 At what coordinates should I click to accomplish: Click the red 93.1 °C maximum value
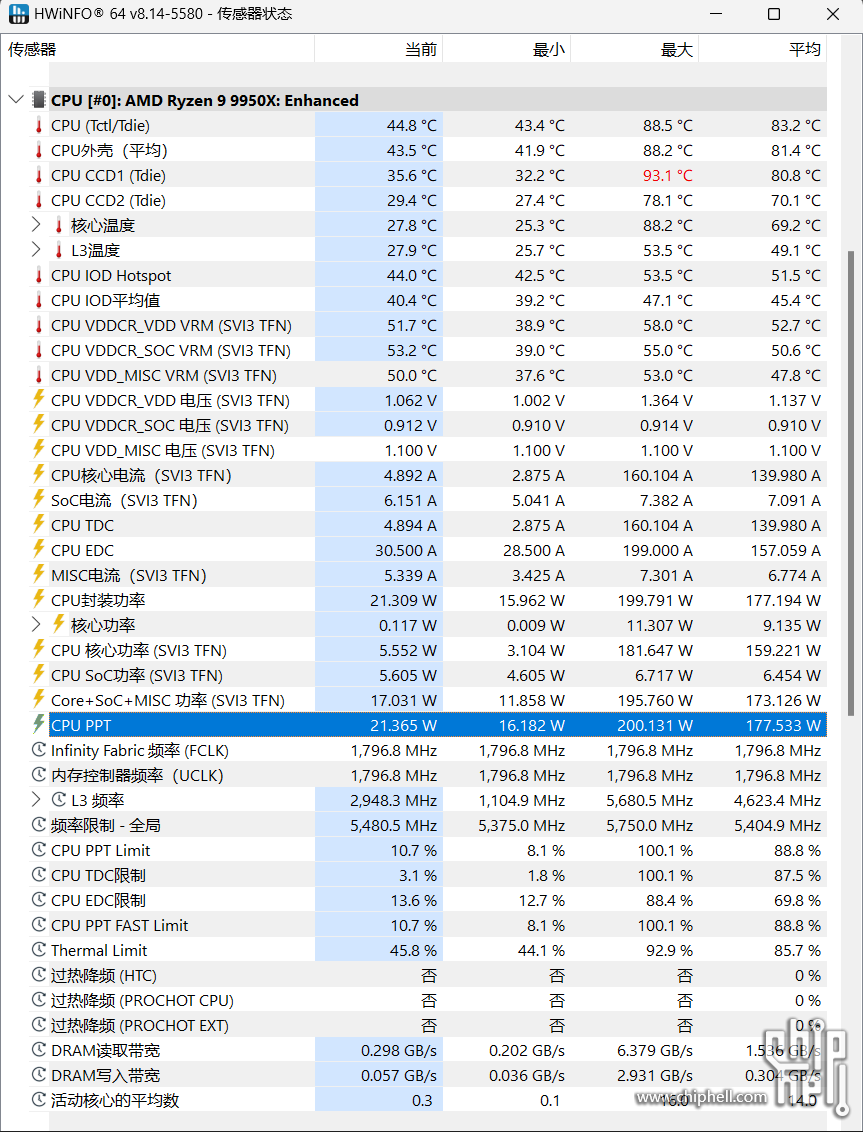coord(668,175)
